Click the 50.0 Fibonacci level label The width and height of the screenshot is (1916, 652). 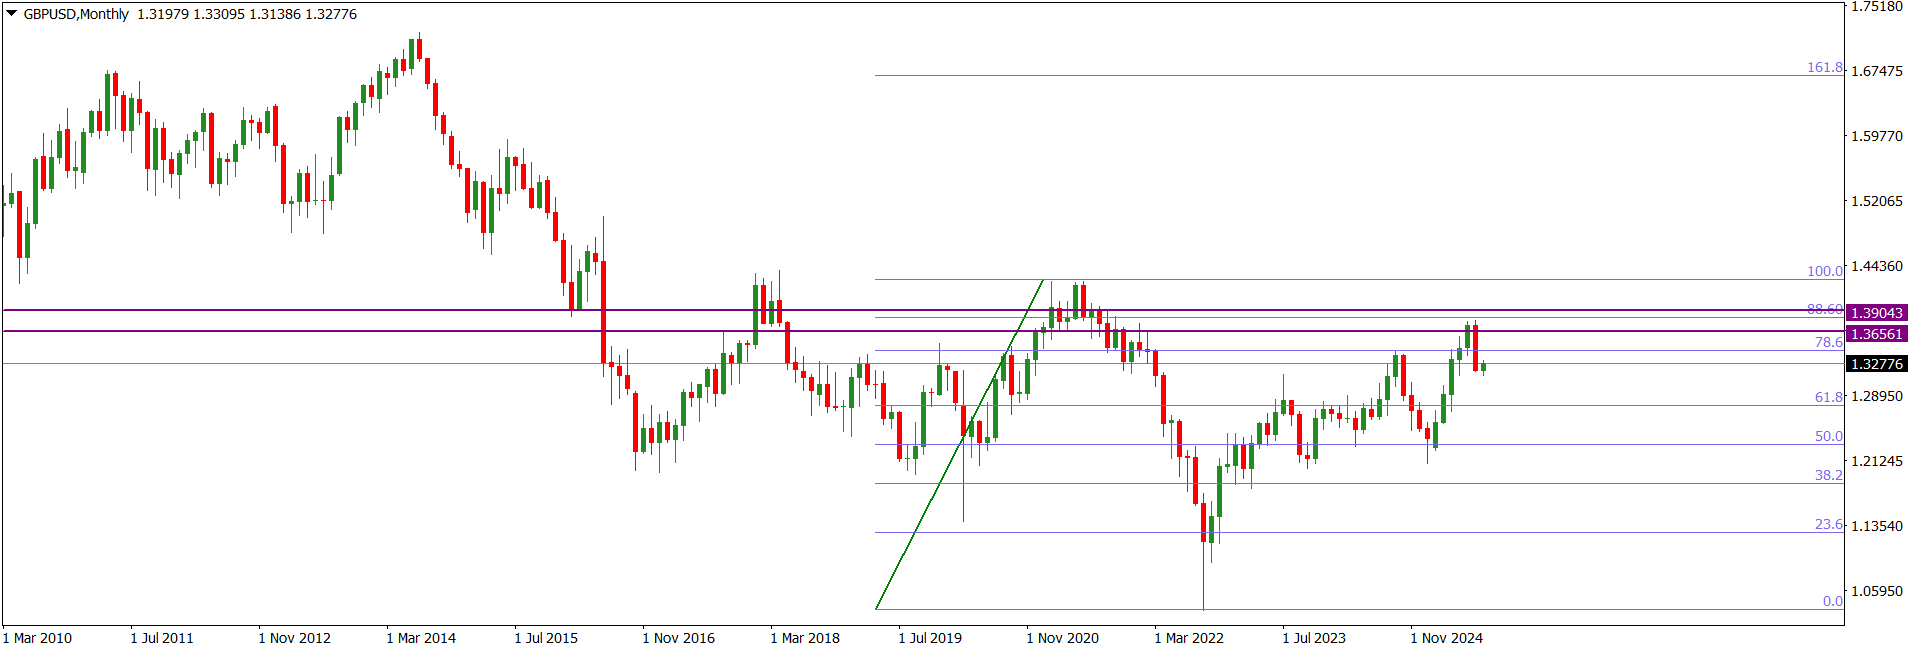tap(1828, 436)
